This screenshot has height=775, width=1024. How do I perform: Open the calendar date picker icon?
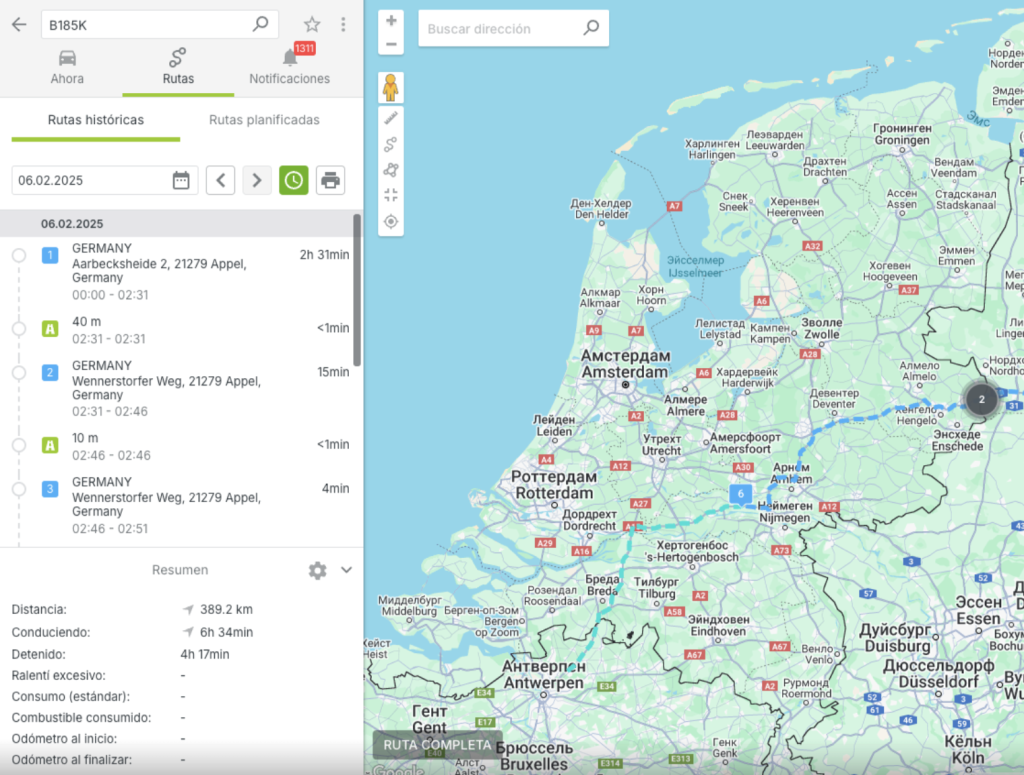click(x=181, y=180)
